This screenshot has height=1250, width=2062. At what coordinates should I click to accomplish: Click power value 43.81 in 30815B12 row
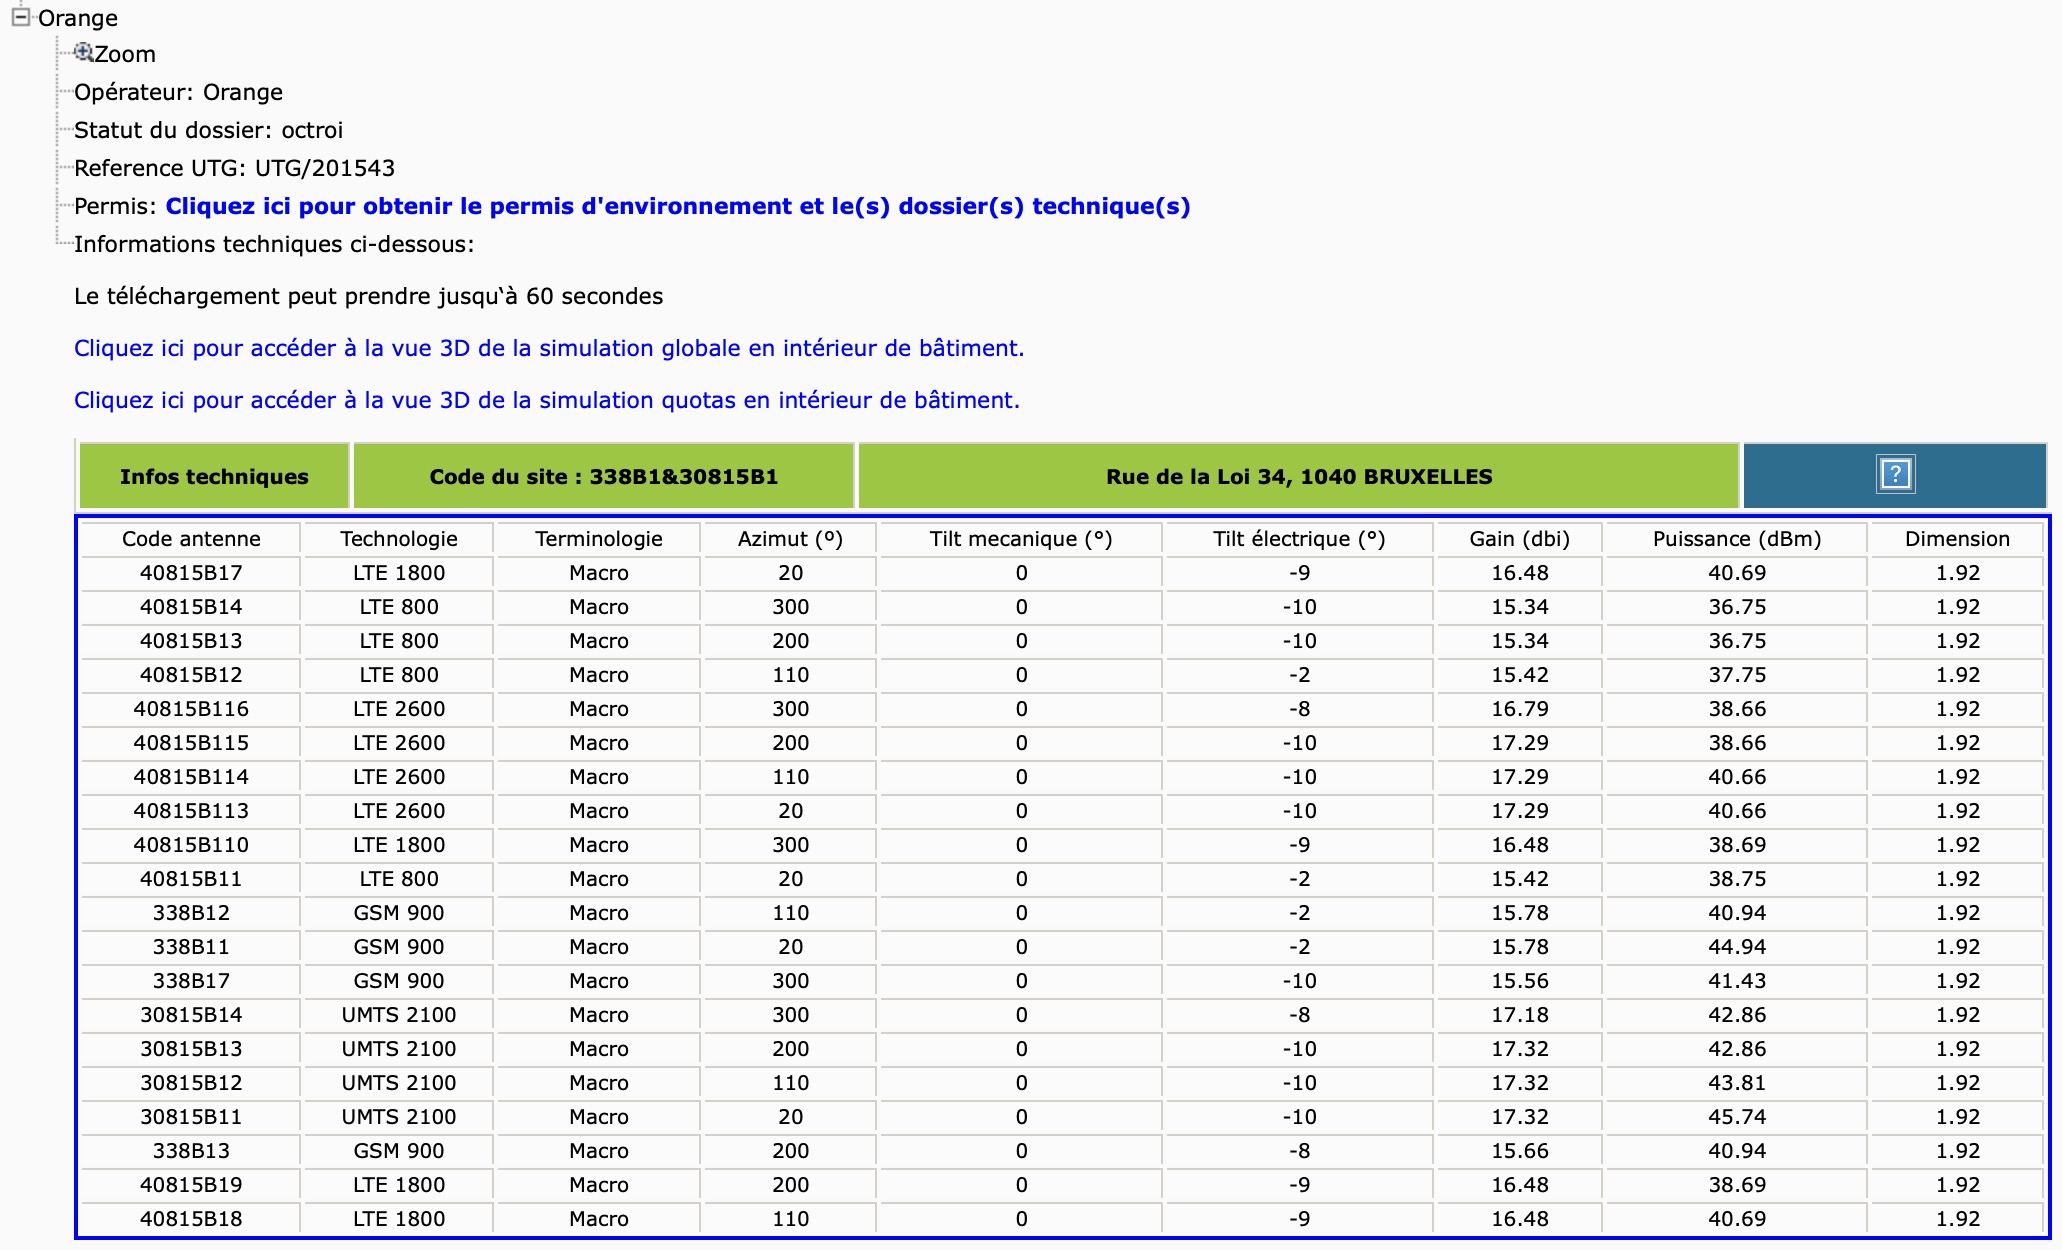tap(1737, 1083)
